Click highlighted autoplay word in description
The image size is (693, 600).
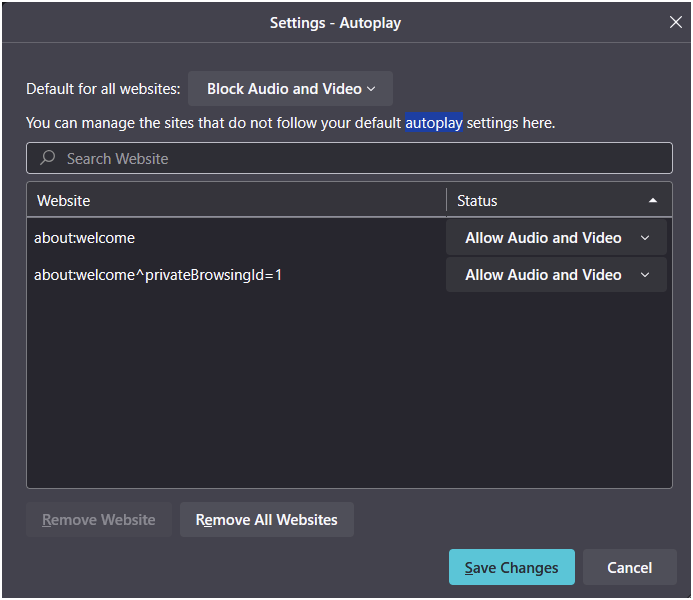434,123
